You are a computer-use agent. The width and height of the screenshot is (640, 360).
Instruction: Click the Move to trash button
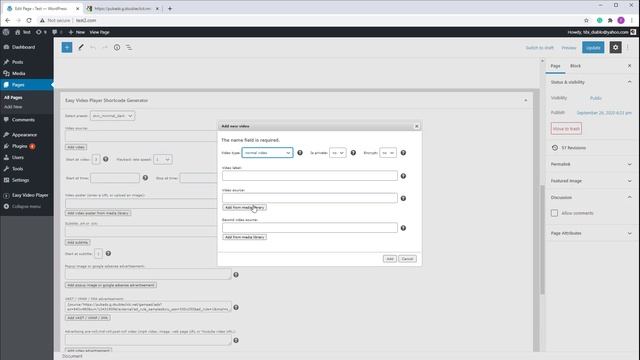tap(566, 129)
